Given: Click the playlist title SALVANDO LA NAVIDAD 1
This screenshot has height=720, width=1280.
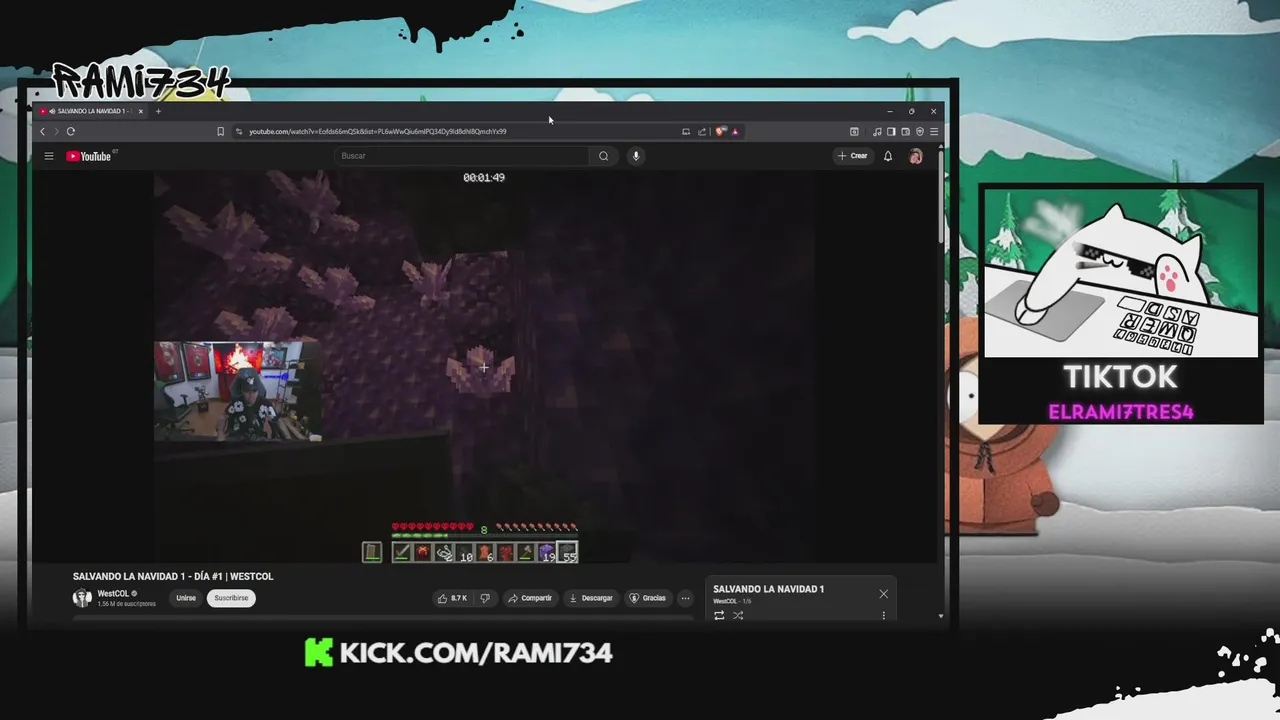Looking at the screenshot, I should tap(768, 589).
